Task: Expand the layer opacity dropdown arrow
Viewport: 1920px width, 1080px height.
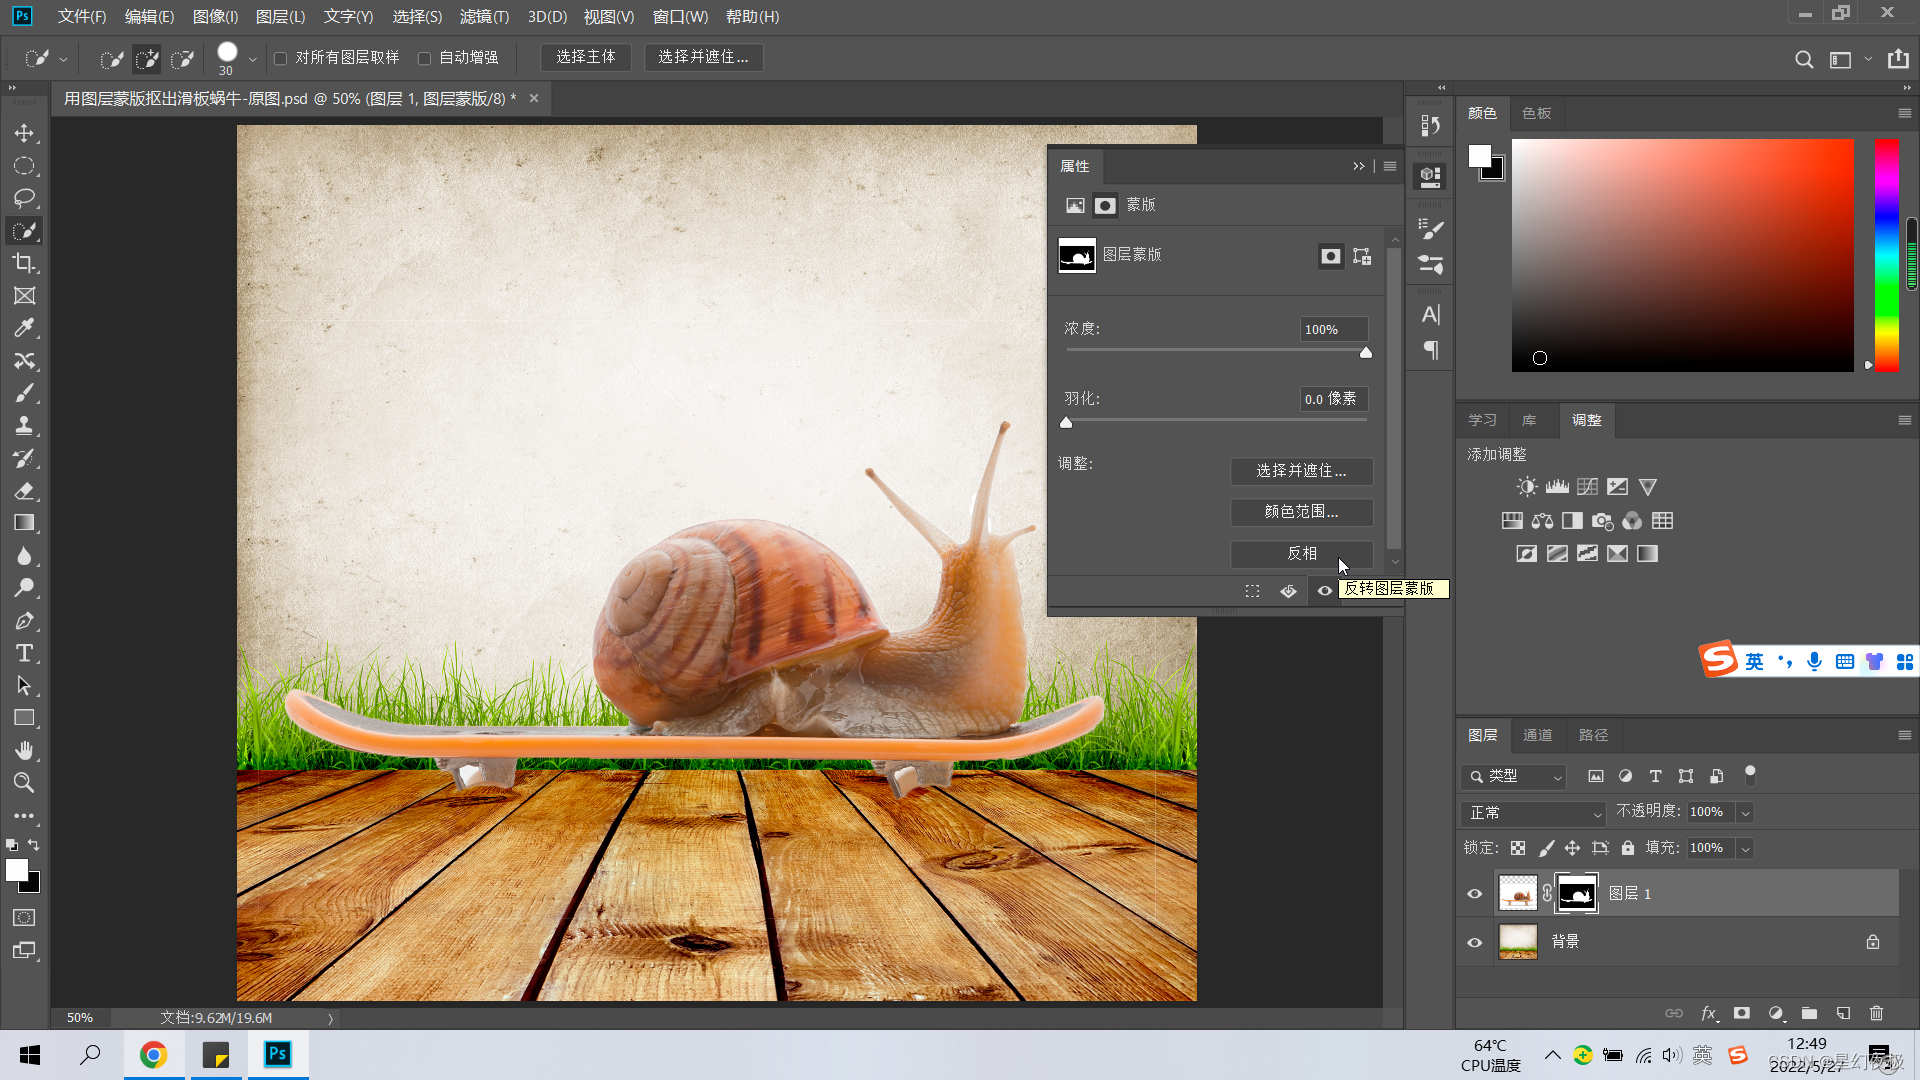Action: point(1745,813)
